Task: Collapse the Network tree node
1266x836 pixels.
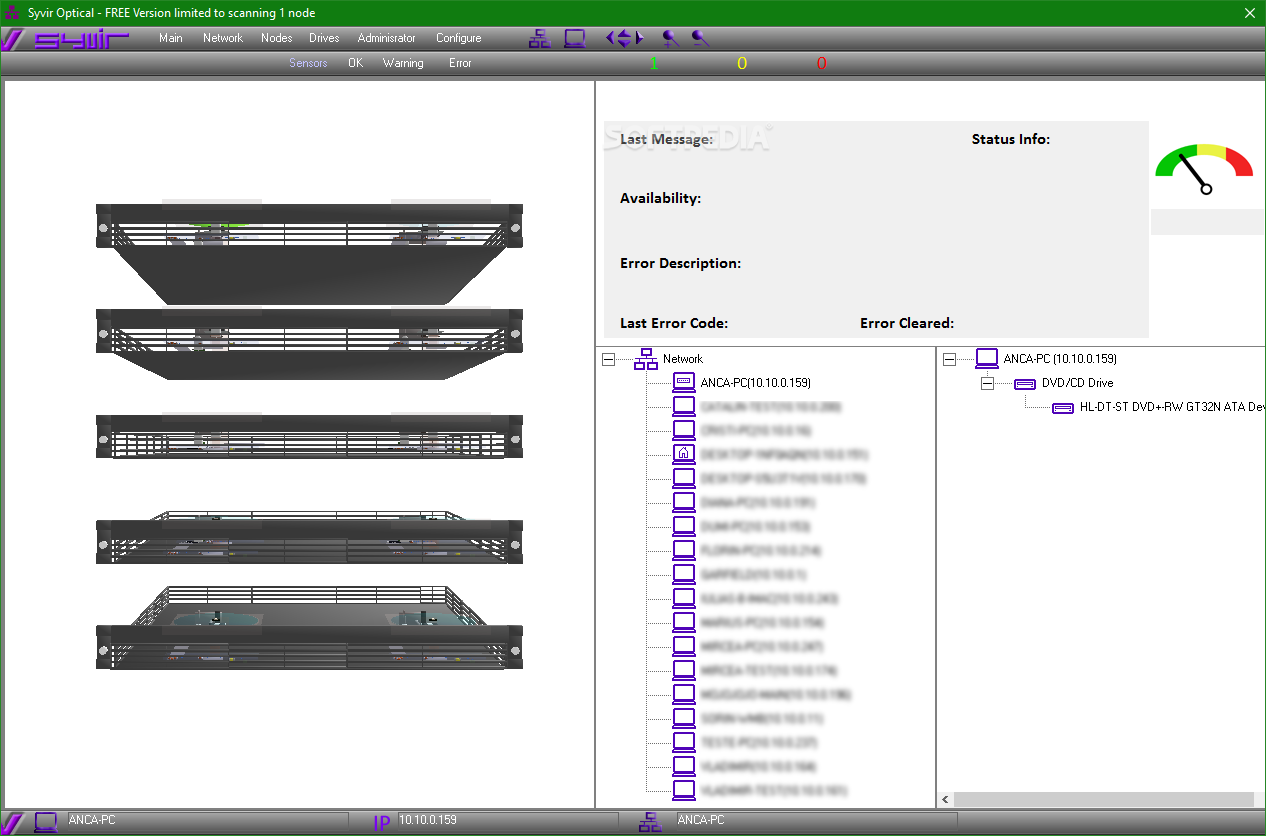Action: (609, 359)
